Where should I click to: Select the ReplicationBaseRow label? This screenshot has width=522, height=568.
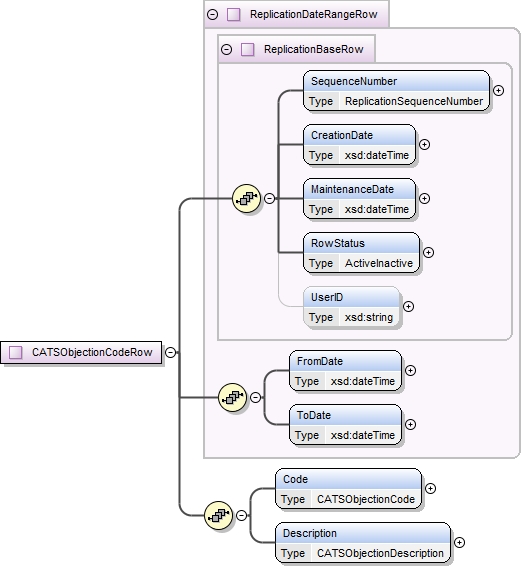pos(313,49)
